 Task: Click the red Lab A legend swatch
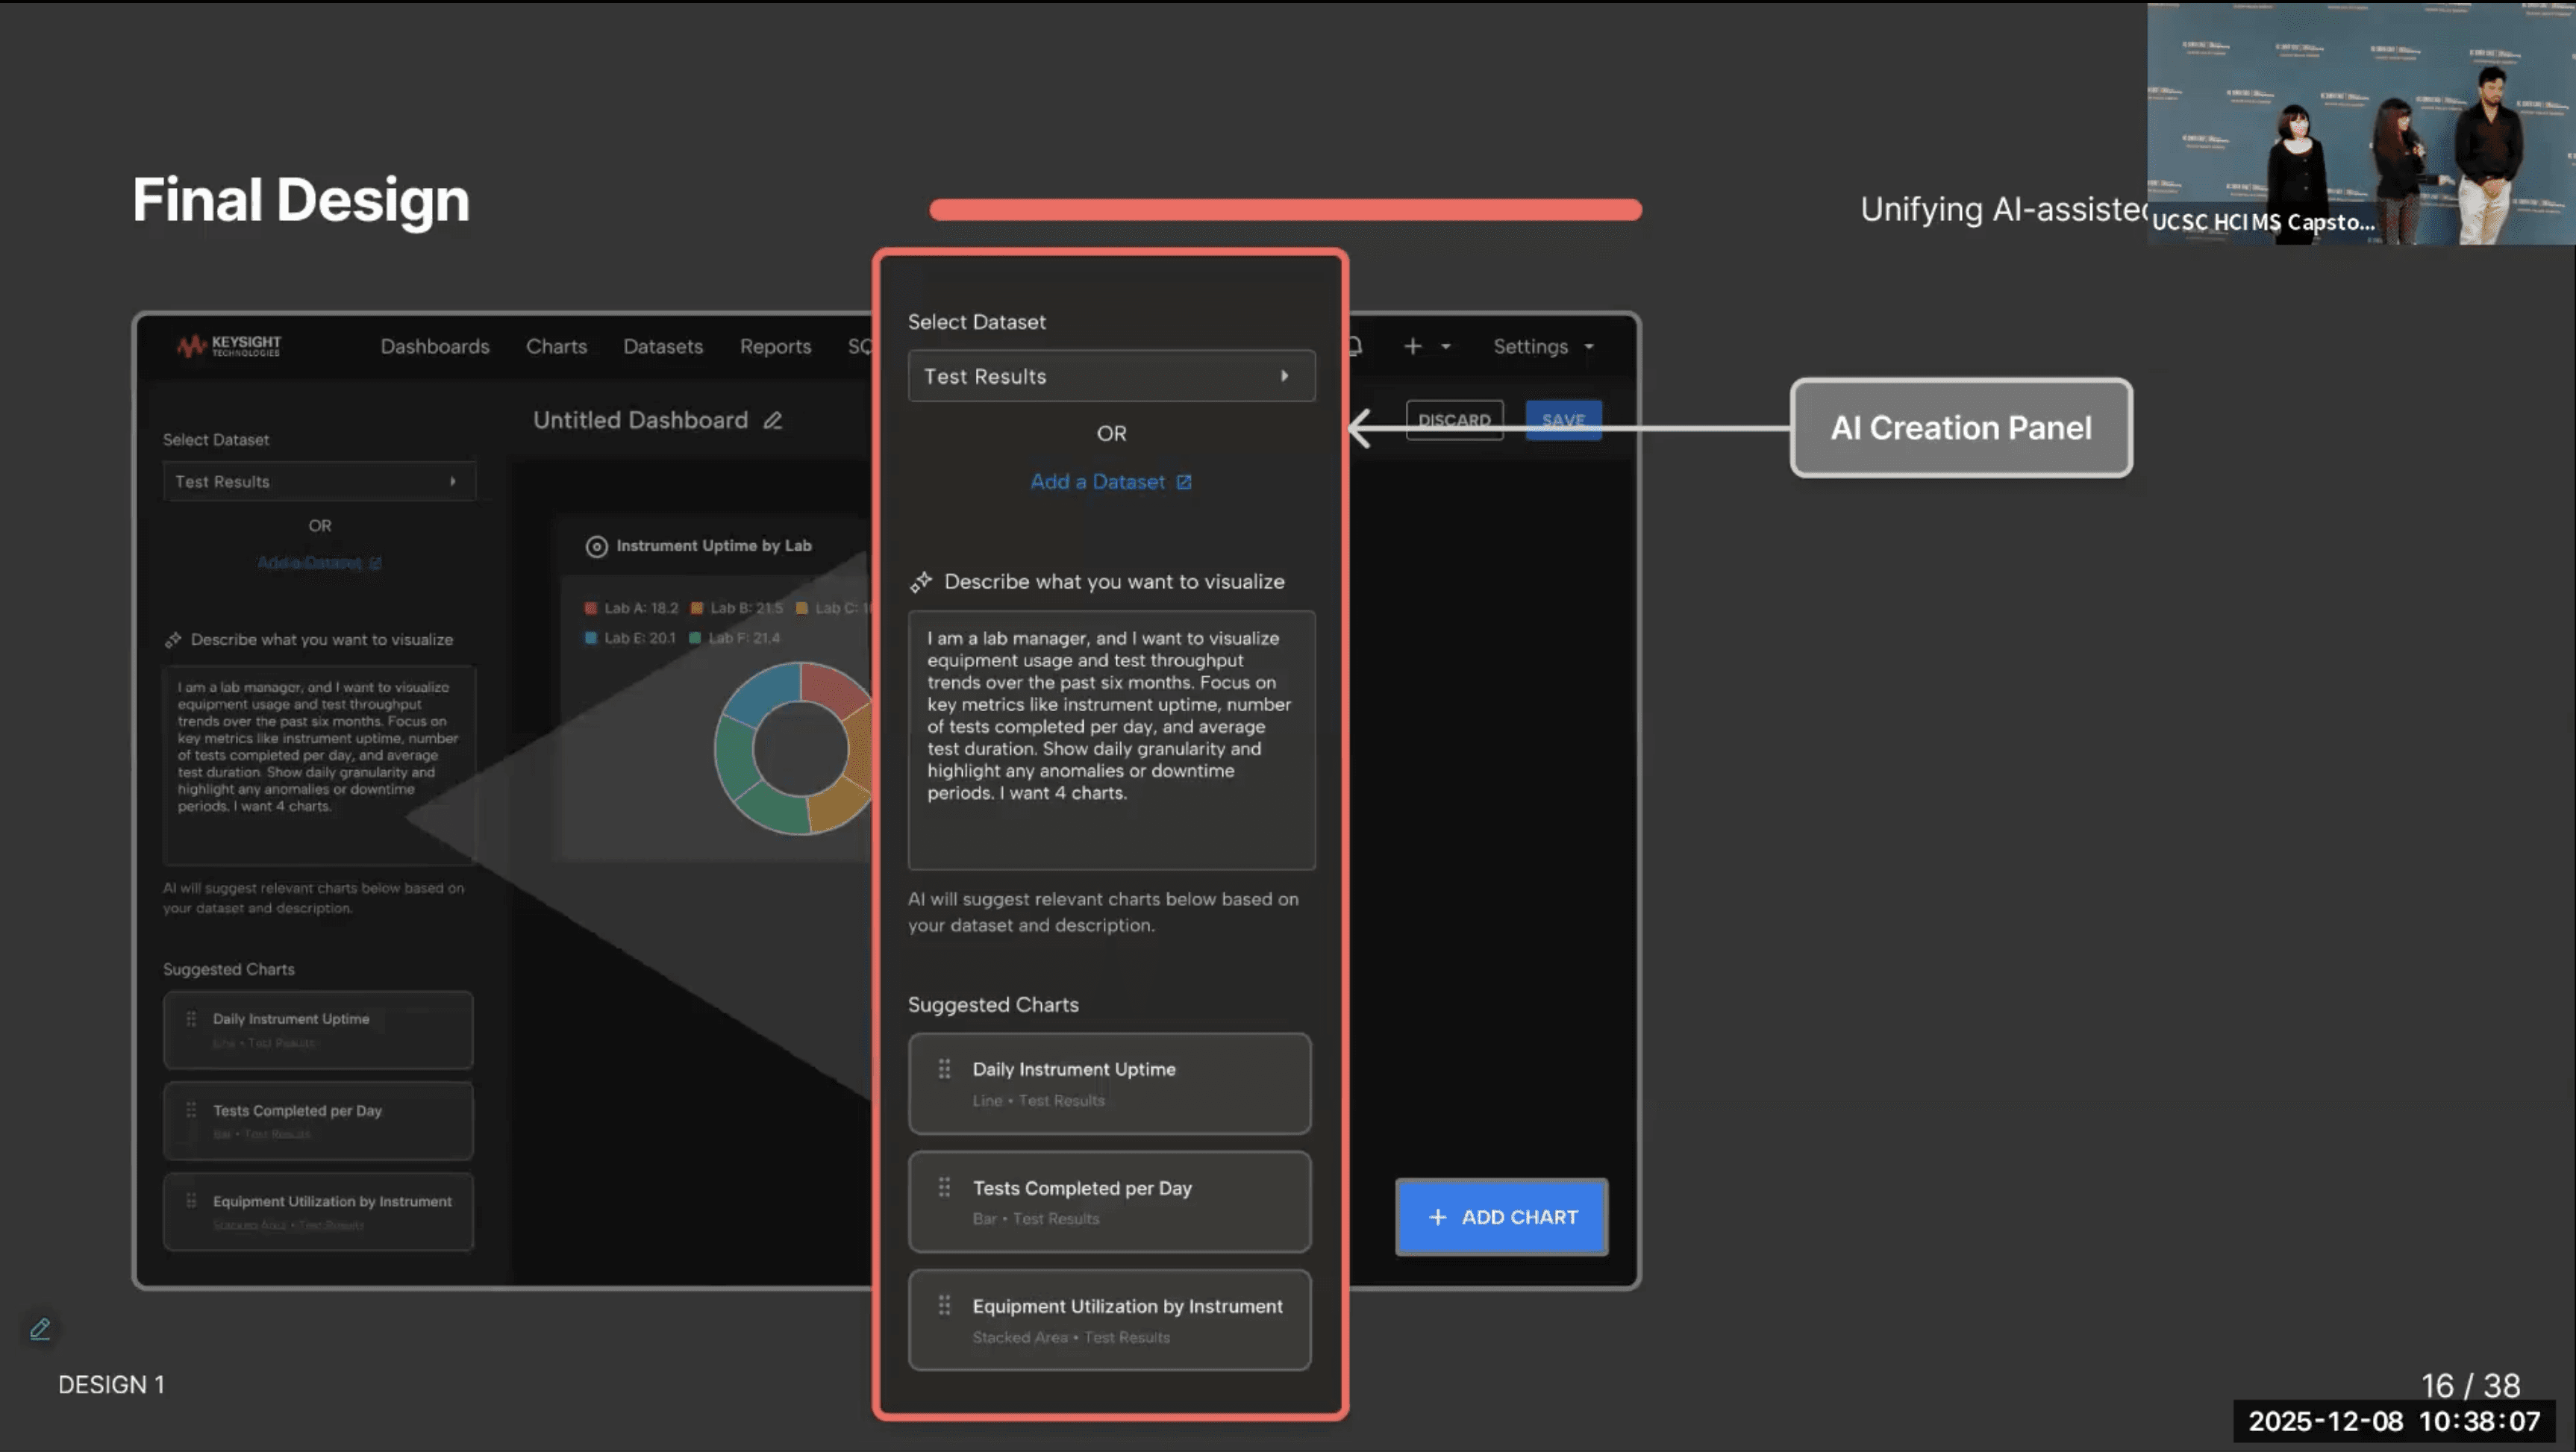click(x=591, y=608)
